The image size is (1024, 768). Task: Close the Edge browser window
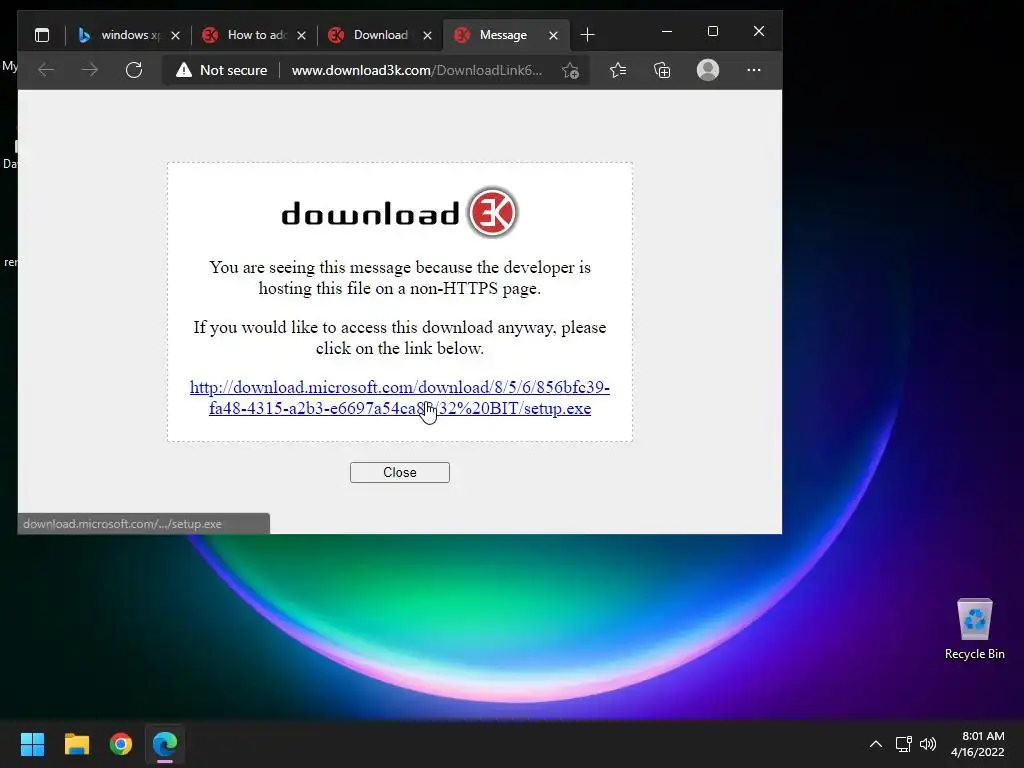tap(758, 31)
